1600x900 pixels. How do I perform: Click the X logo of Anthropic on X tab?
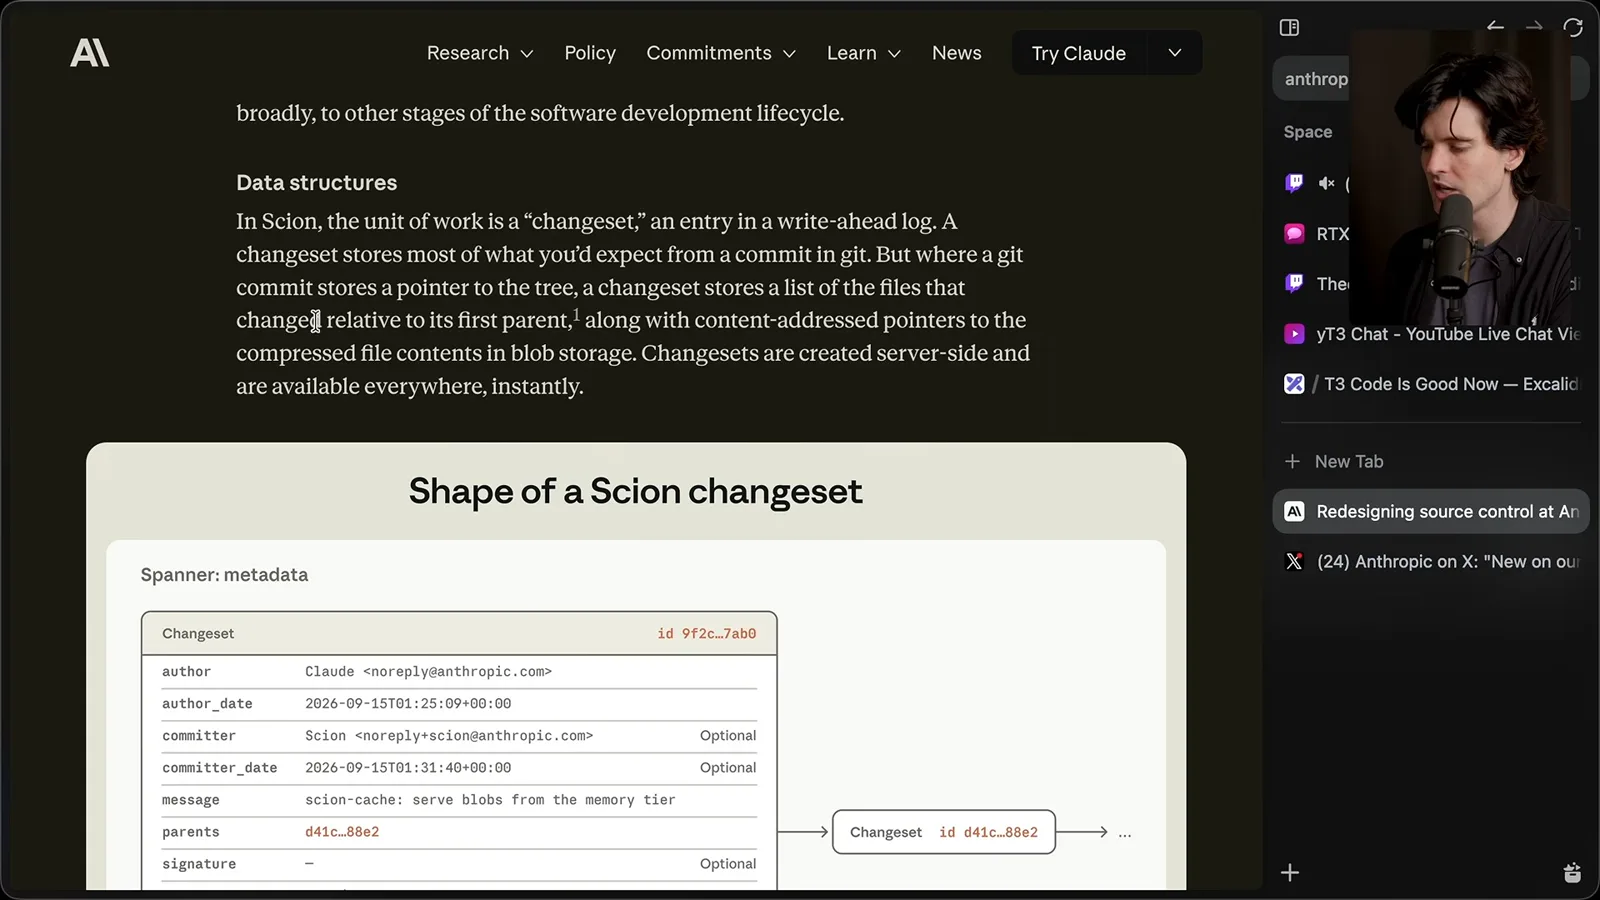(1294, 561)
